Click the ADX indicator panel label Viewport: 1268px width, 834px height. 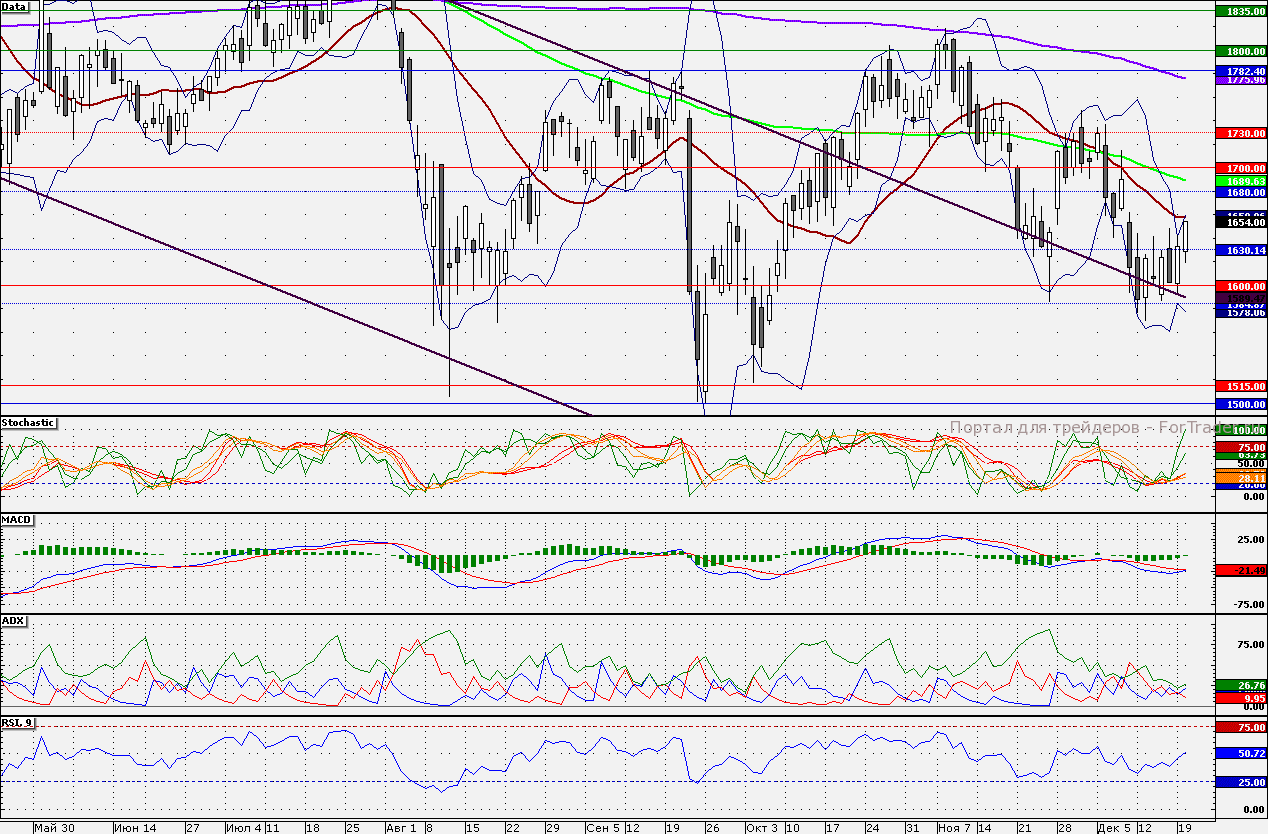(13, 621)
